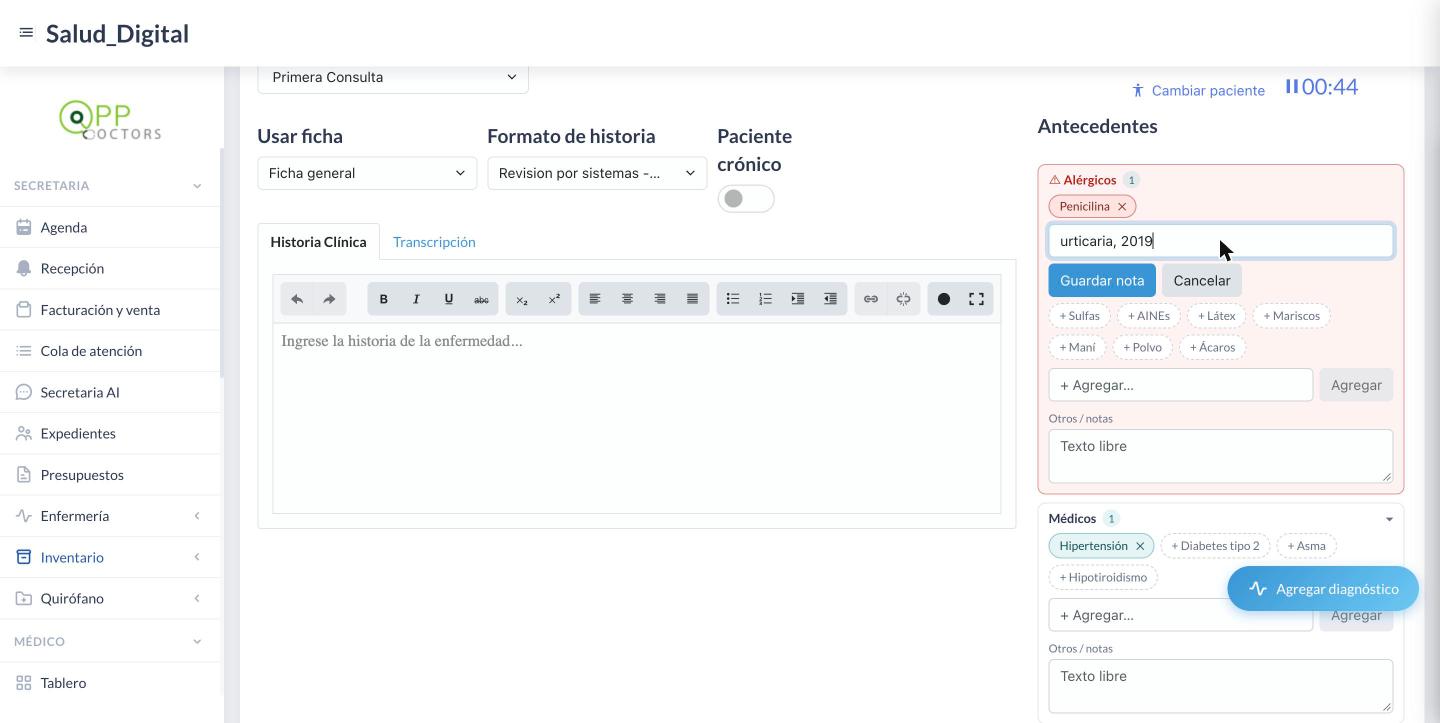Toggle italic formatting

coord(416,299)
